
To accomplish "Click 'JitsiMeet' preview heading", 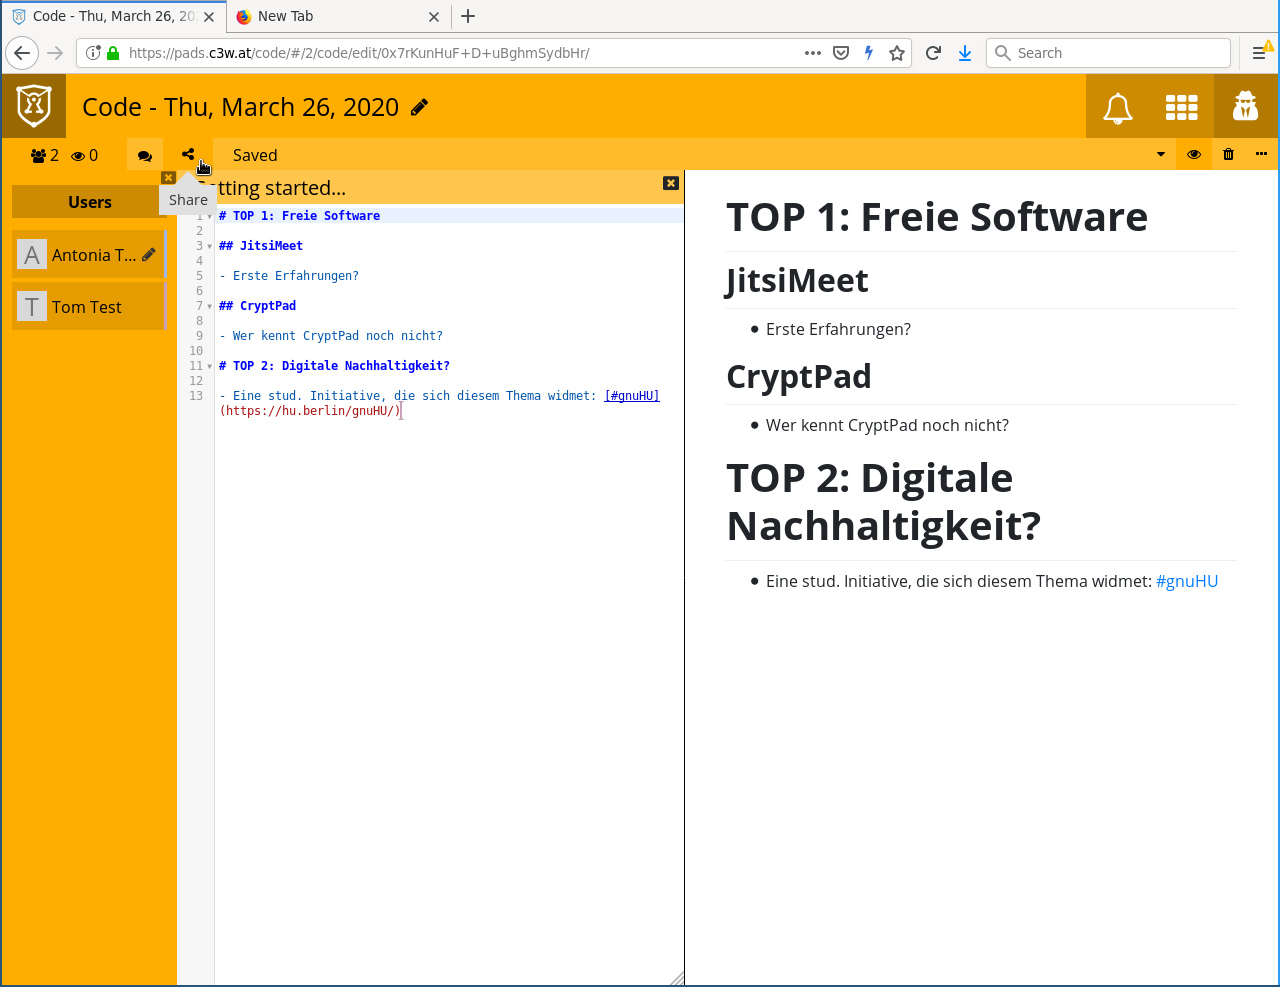I will click(x=797, y=281).
